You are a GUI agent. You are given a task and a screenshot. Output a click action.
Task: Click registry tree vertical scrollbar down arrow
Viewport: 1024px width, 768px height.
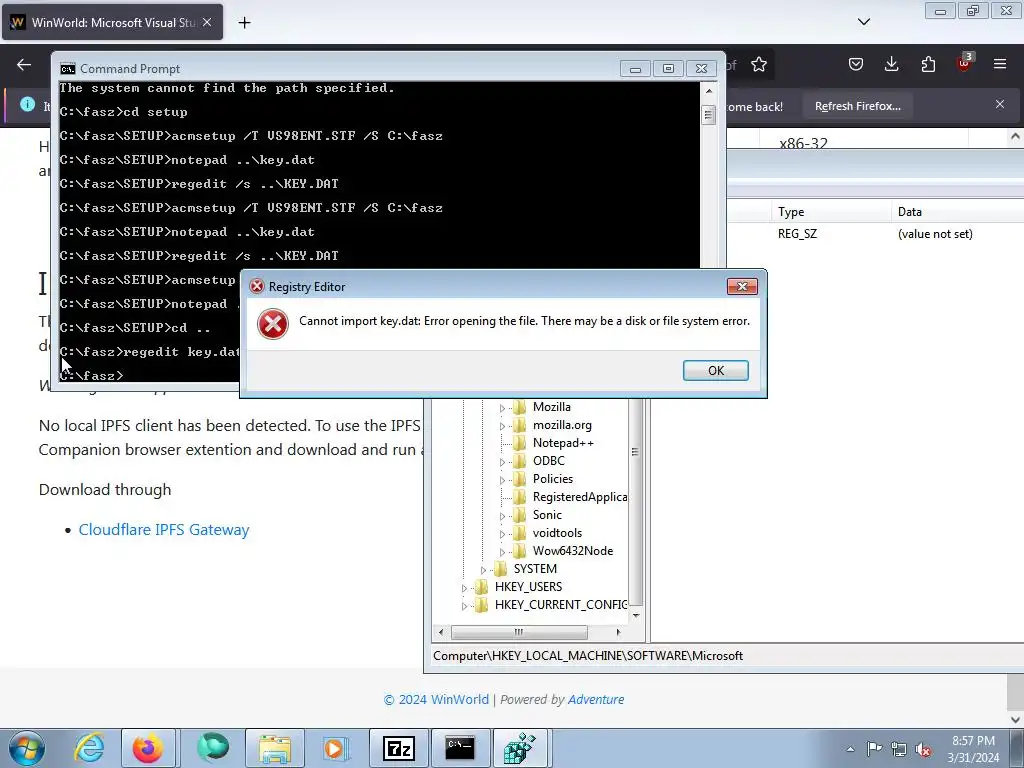(x=636, y=615)
